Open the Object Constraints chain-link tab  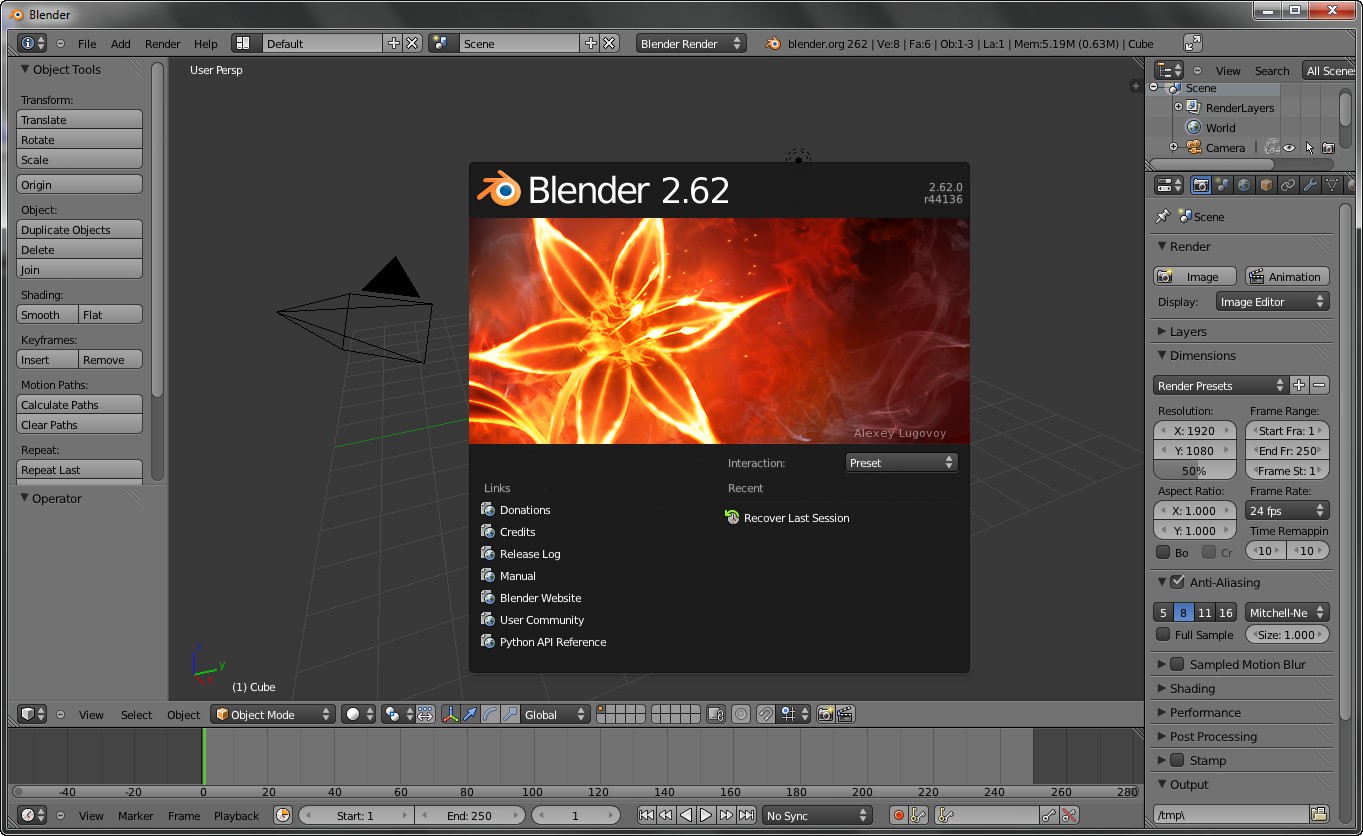click(1288, 185)
